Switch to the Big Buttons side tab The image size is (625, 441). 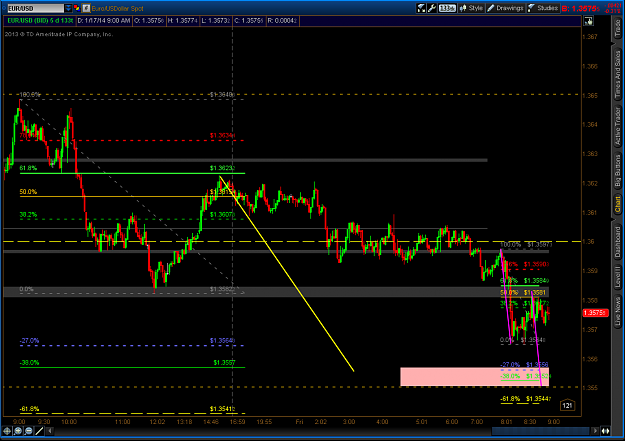click(x=617, y=171)
